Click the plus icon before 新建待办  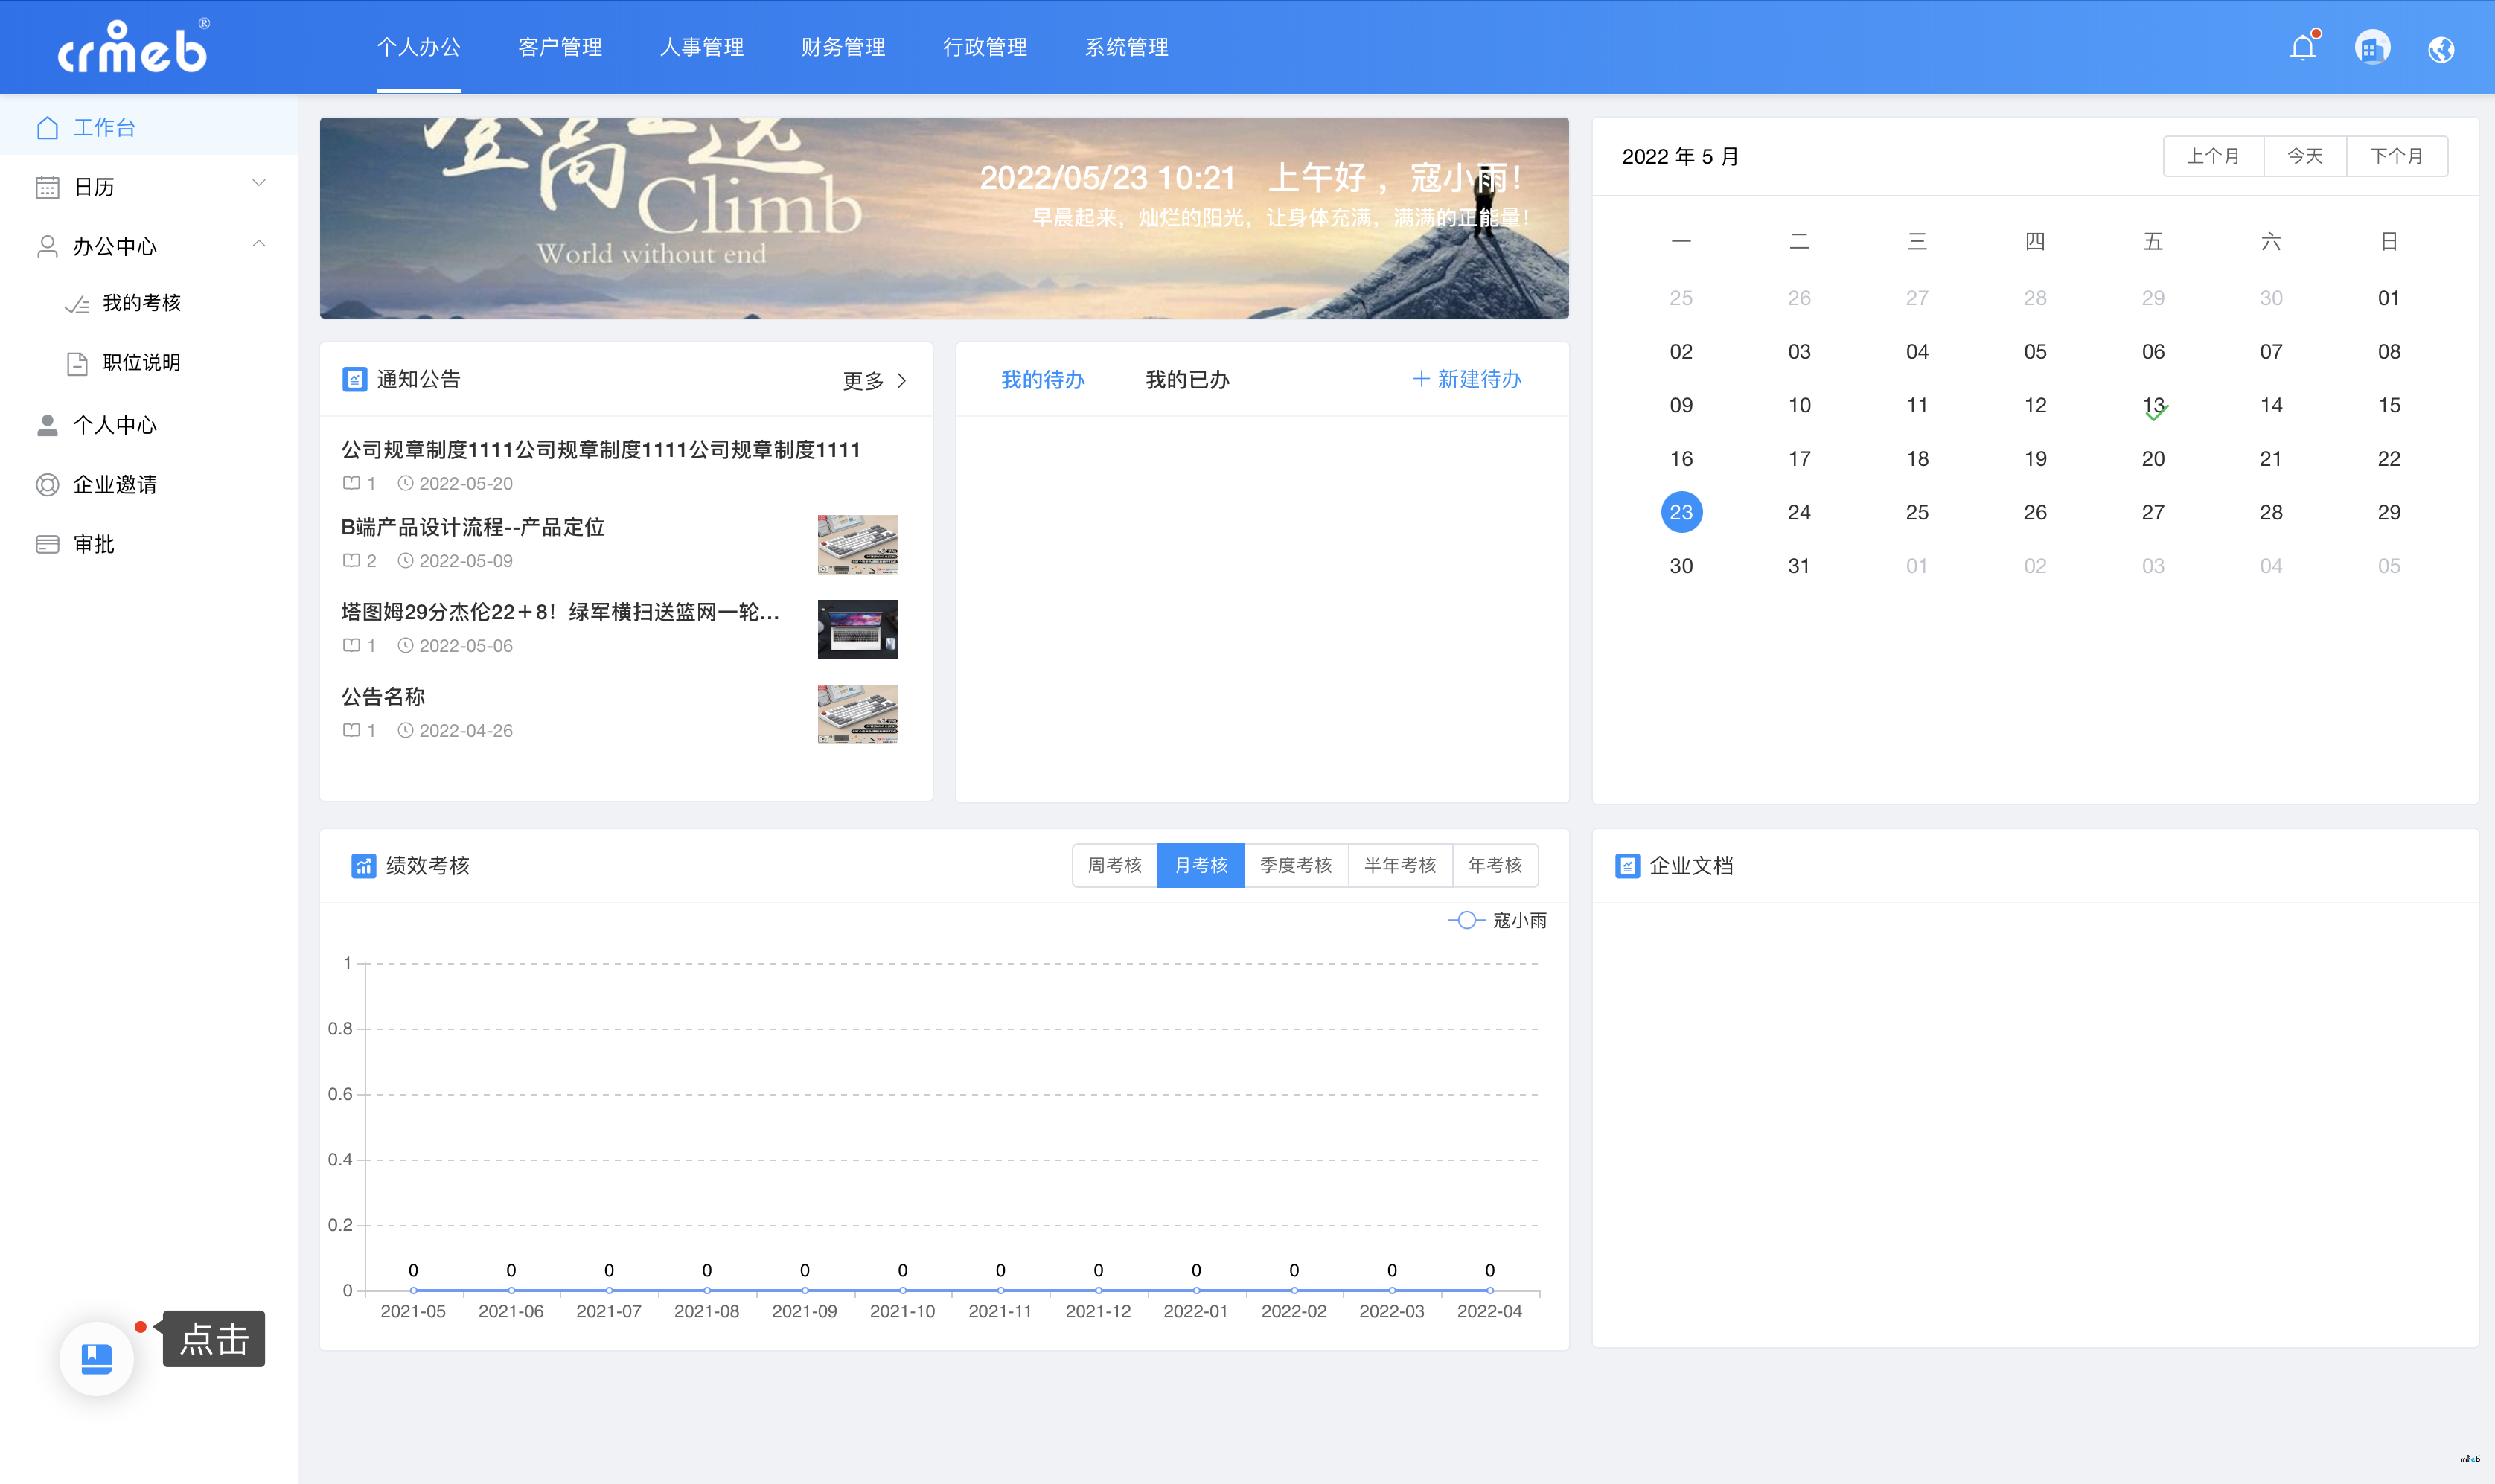point(1420,379)
